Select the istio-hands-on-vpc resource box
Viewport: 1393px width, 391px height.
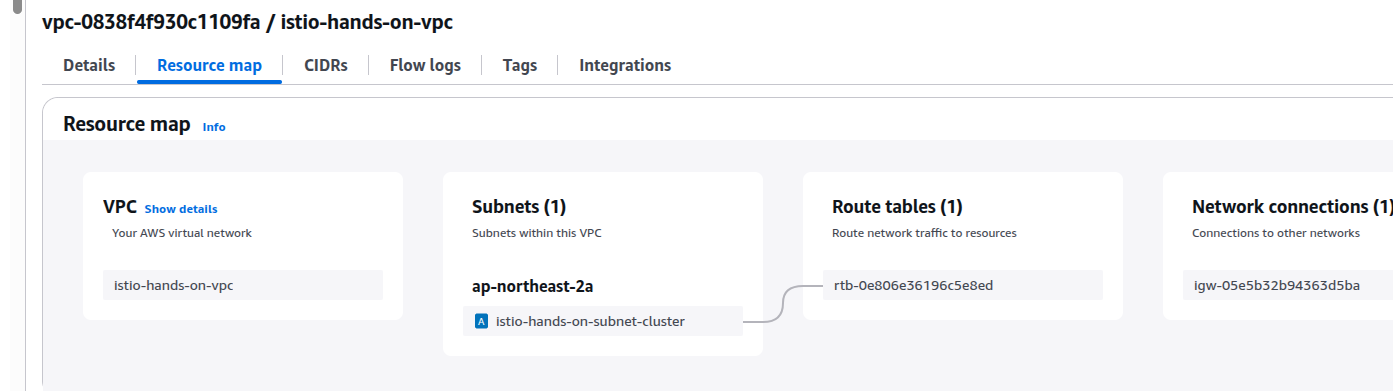243,285
